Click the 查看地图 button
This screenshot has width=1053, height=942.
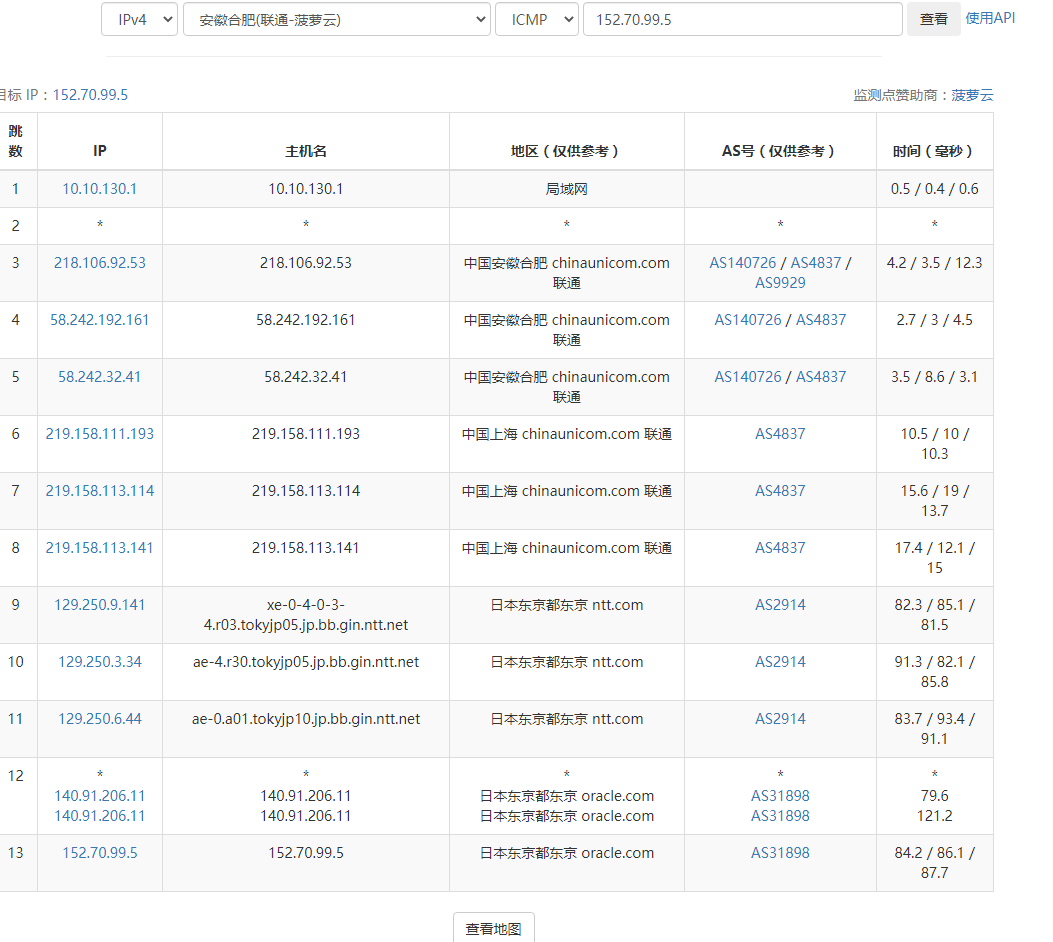[494, 929]
